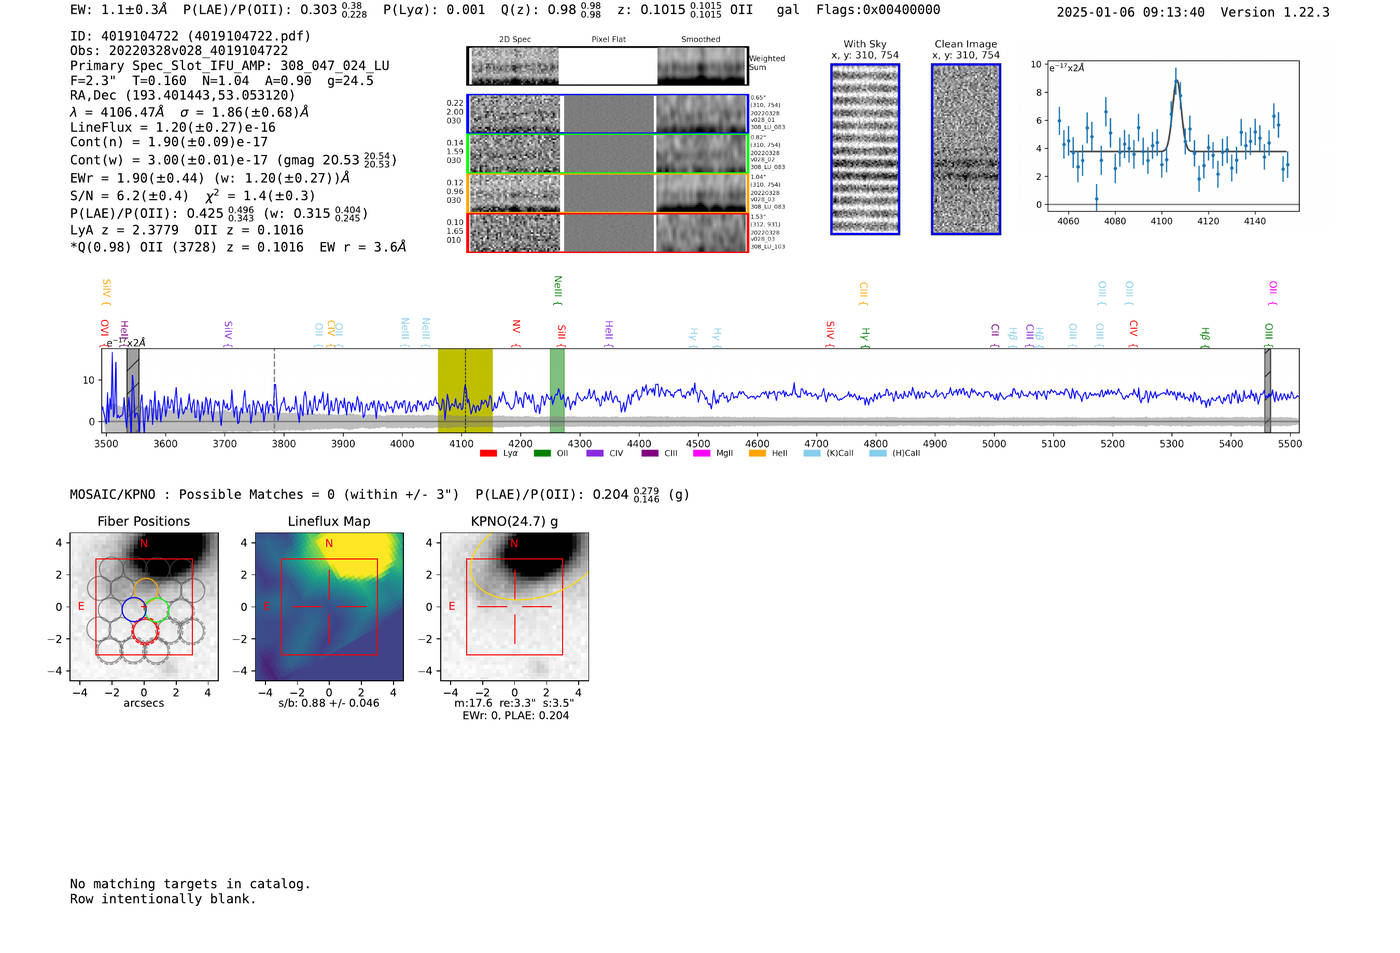Click the blue fiber circle in Fiber Positions
This screenshot has width=1400, height=953.
coord(134,609)
